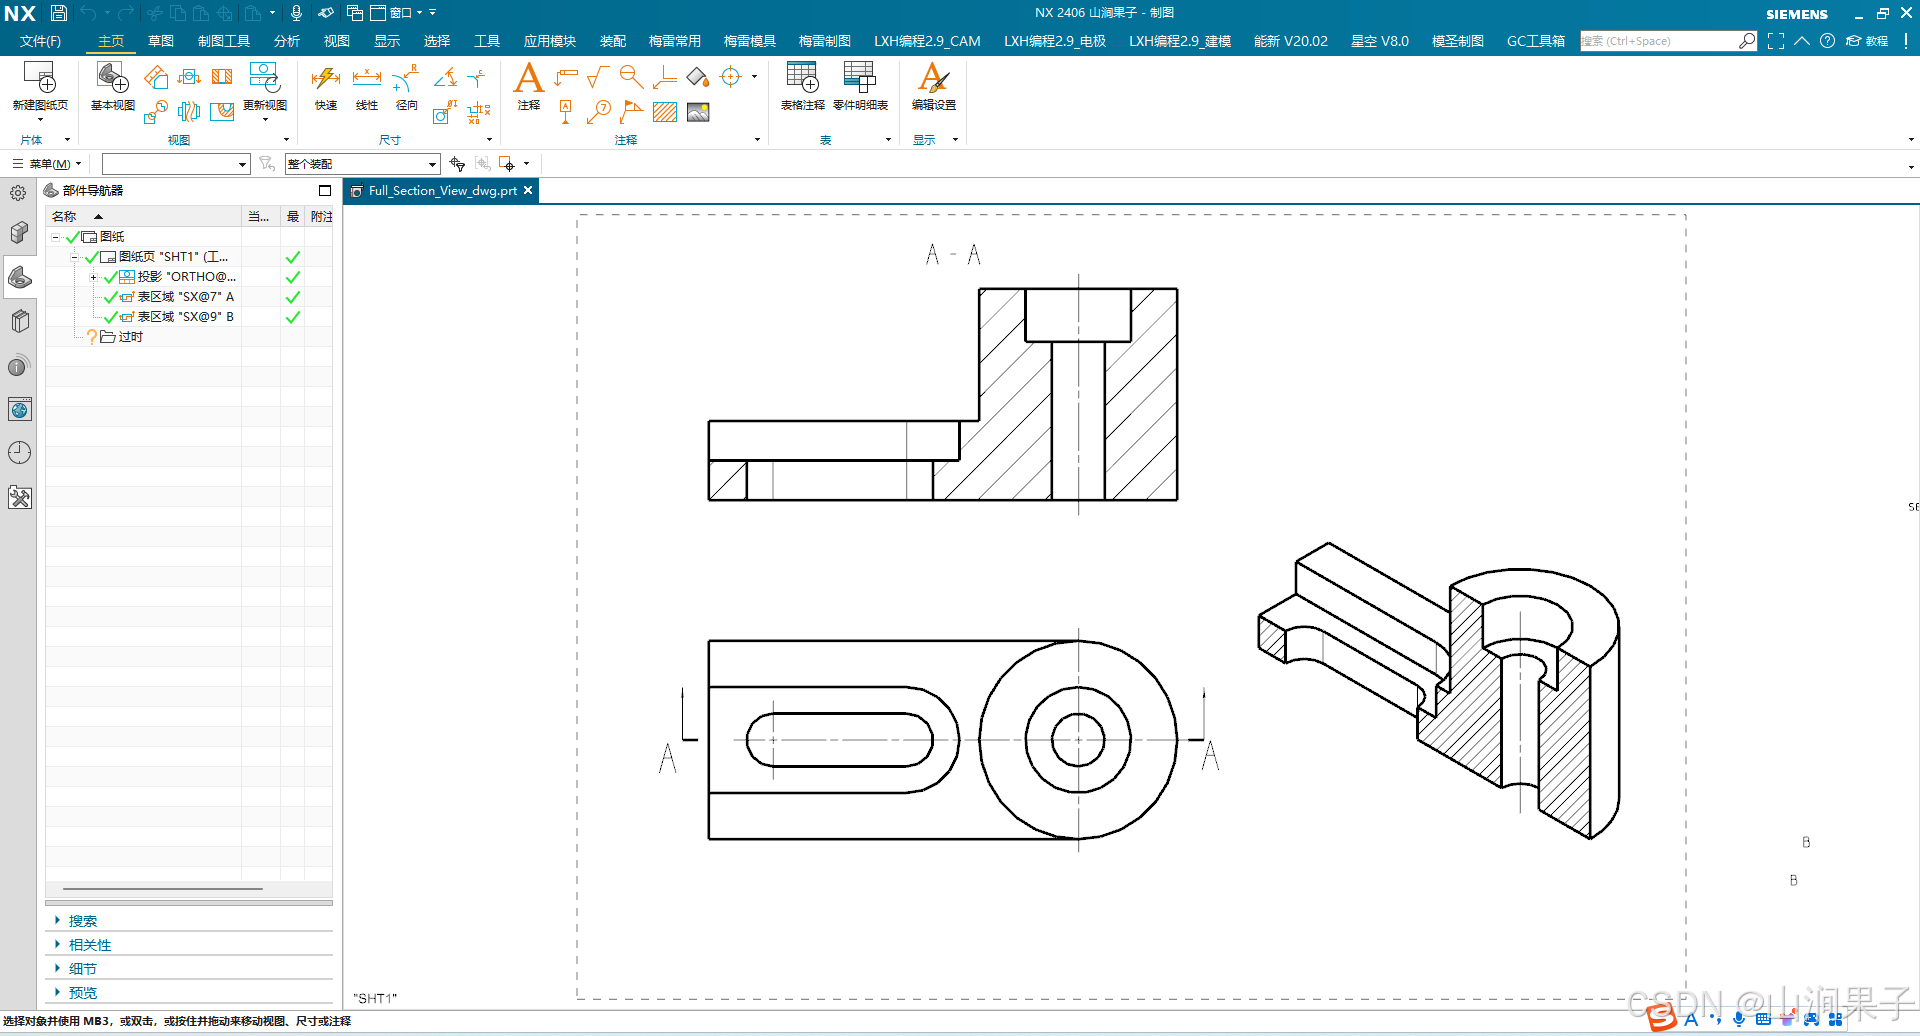
Task: Expand the 尺寸 group options arrow
Action: [x=489, y=140]
